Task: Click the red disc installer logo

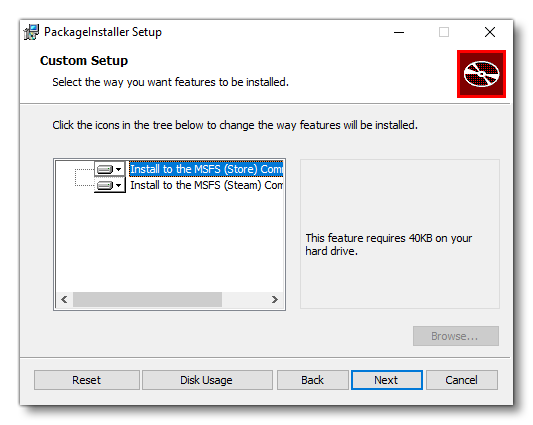Action: [x=481, y=74]
